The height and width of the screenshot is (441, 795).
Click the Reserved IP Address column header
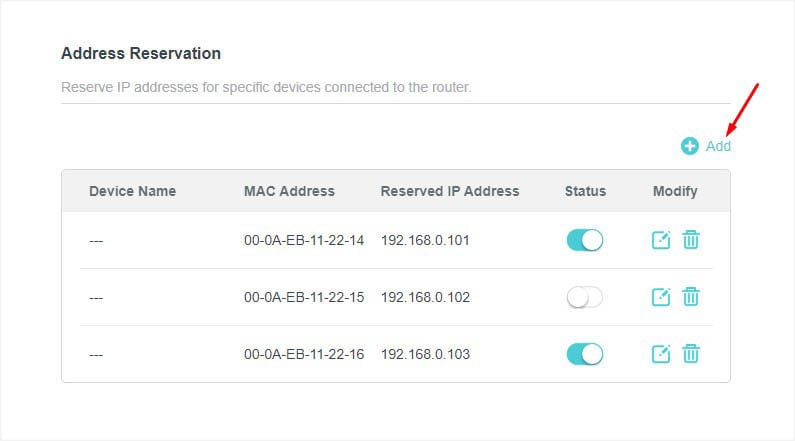pyautogui.click(x=450, y=191)
